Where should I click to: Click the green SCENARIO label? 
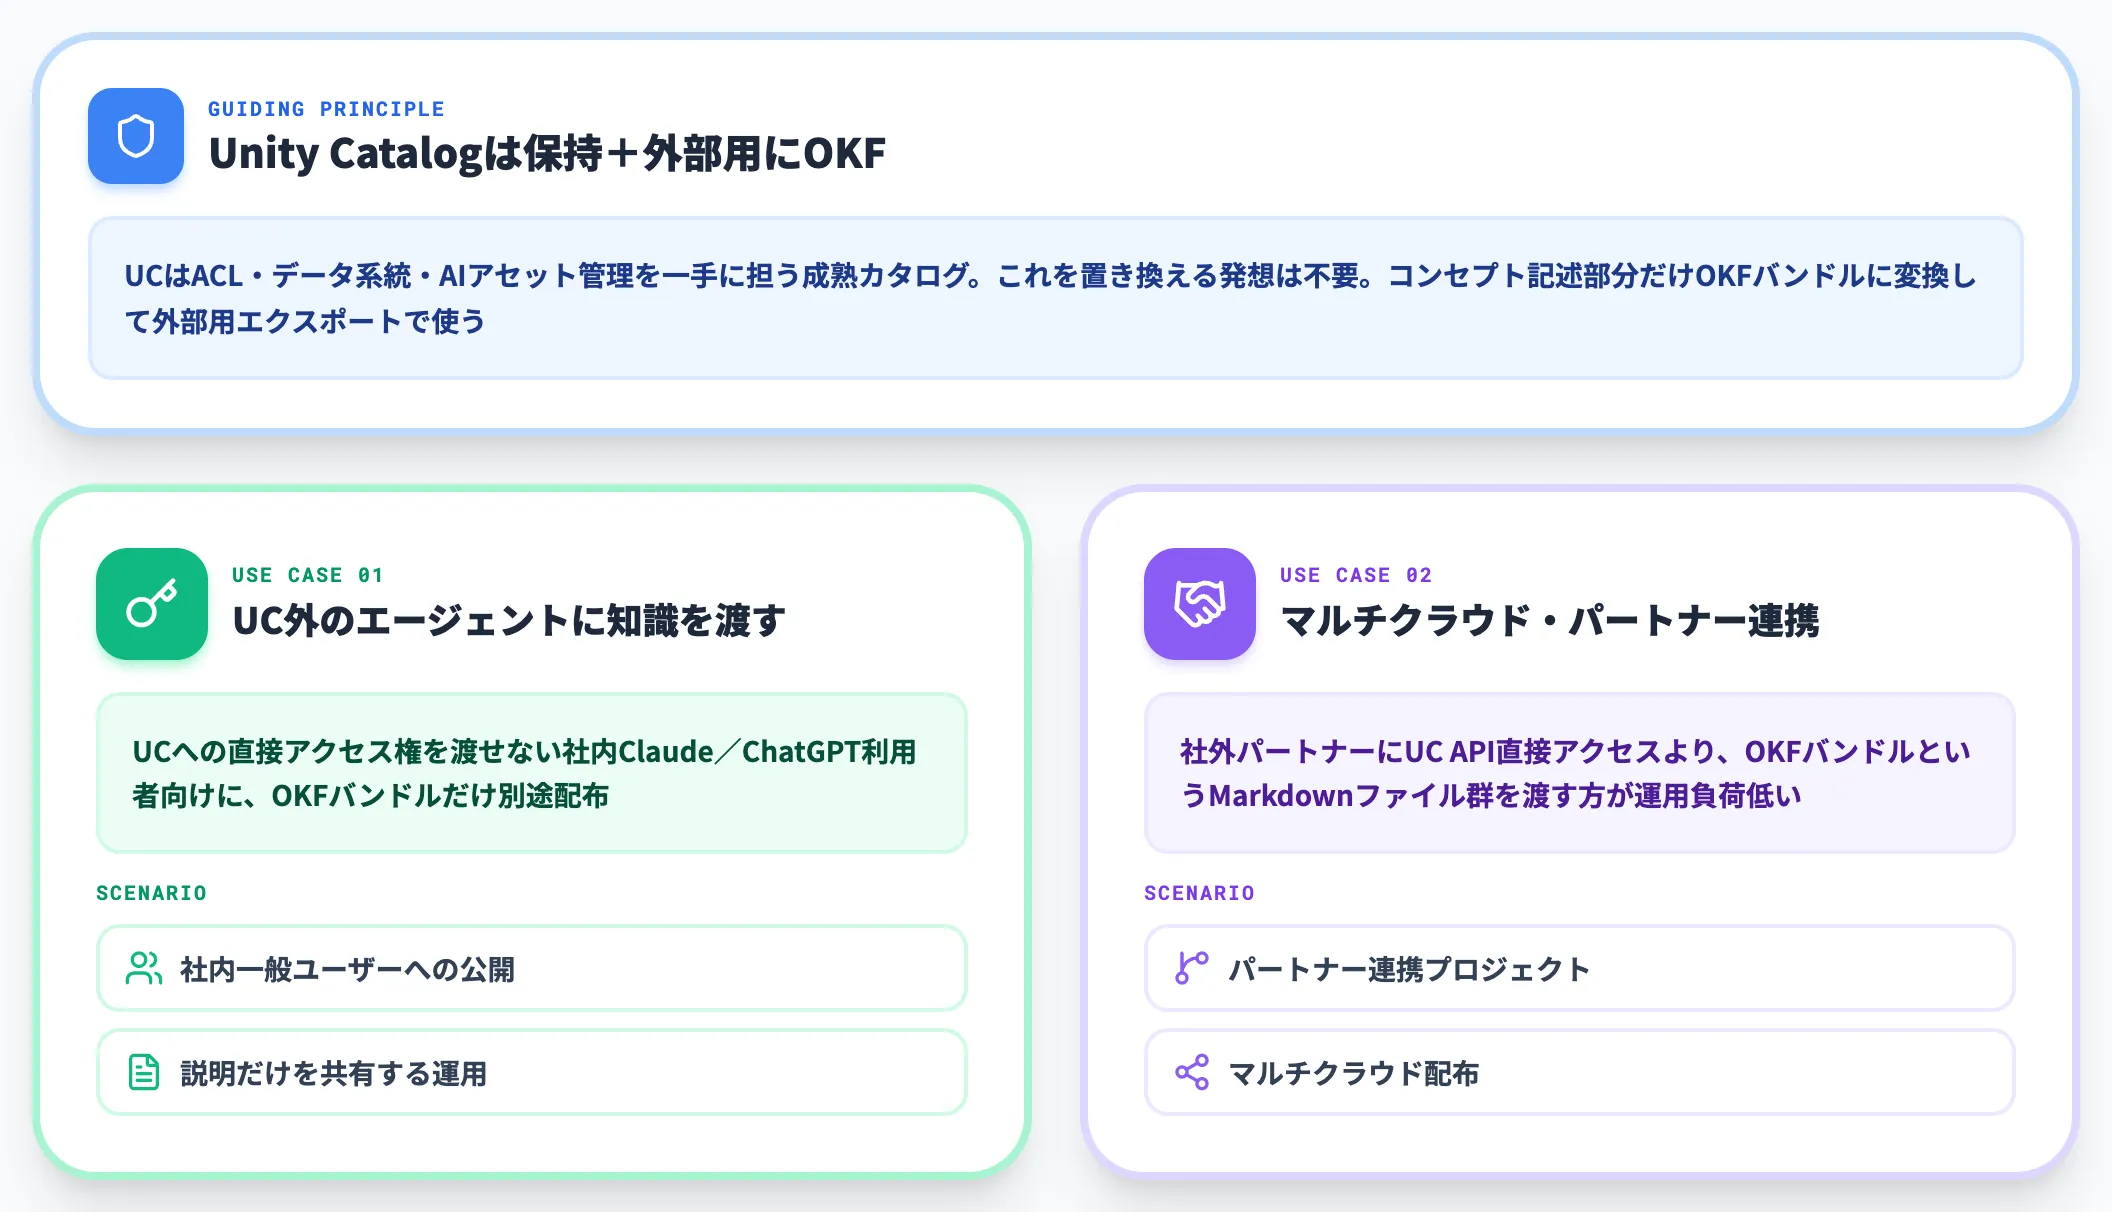[151, 893]
